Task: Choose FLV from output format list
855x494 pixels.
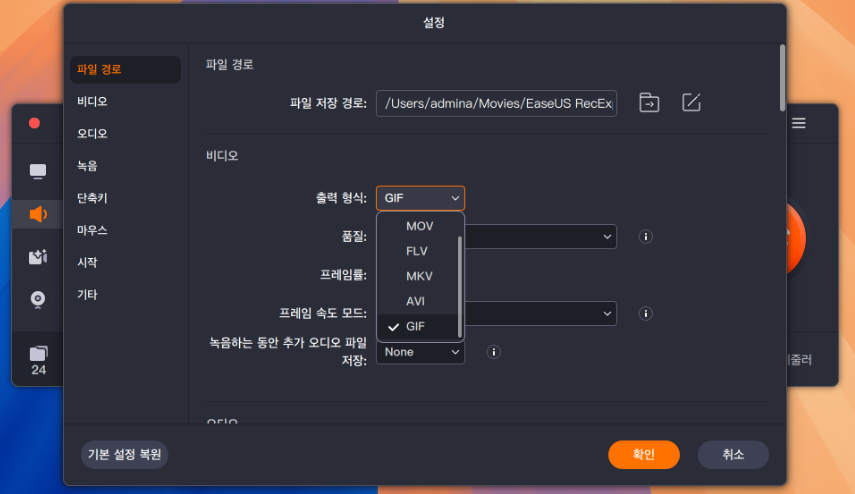Action: (x=419, y=251)
